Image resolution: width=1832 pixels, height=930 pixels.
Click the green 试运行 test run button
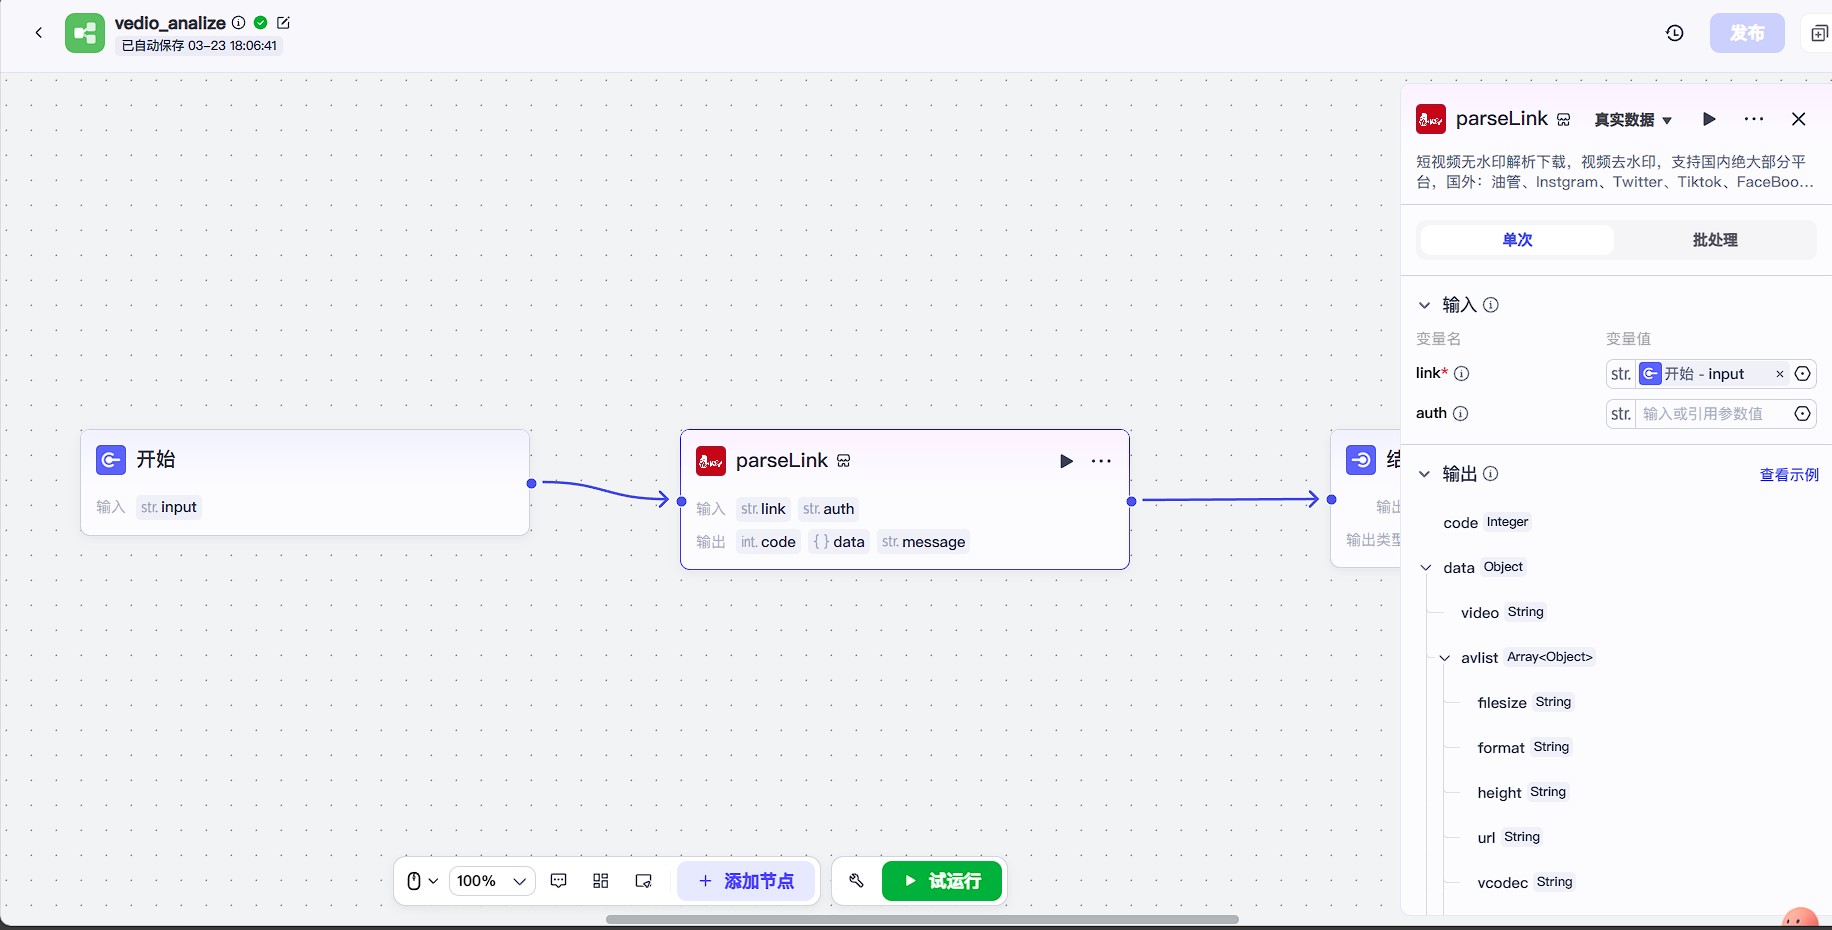pos(942,881)
